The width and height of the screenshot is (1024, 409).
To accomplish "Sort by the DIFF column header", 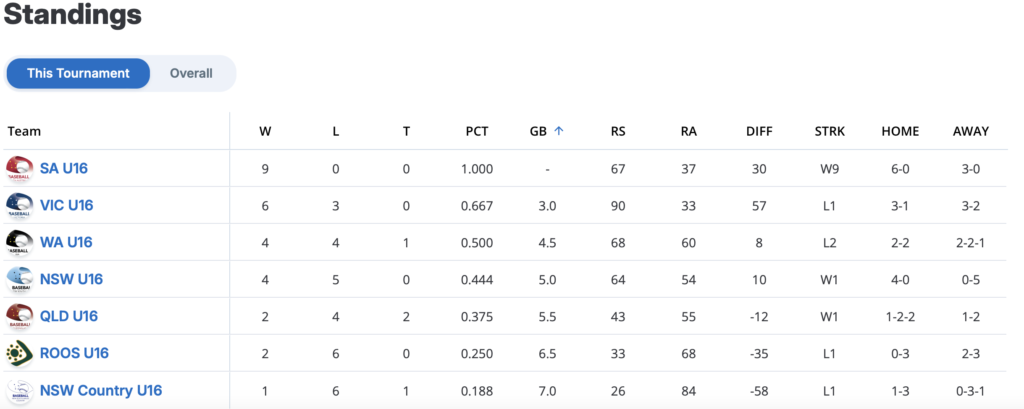I will pyautogui.click(x=759, y=131).
